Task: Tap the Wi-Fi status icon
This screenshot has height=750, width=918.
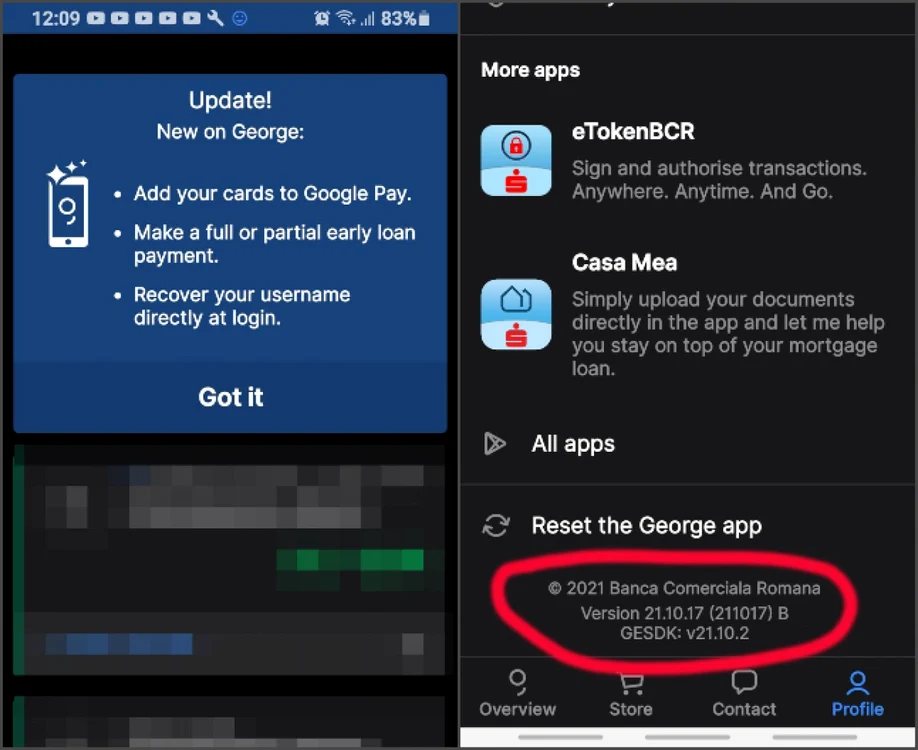Action: pyautogui.click(x=345, y=19)
